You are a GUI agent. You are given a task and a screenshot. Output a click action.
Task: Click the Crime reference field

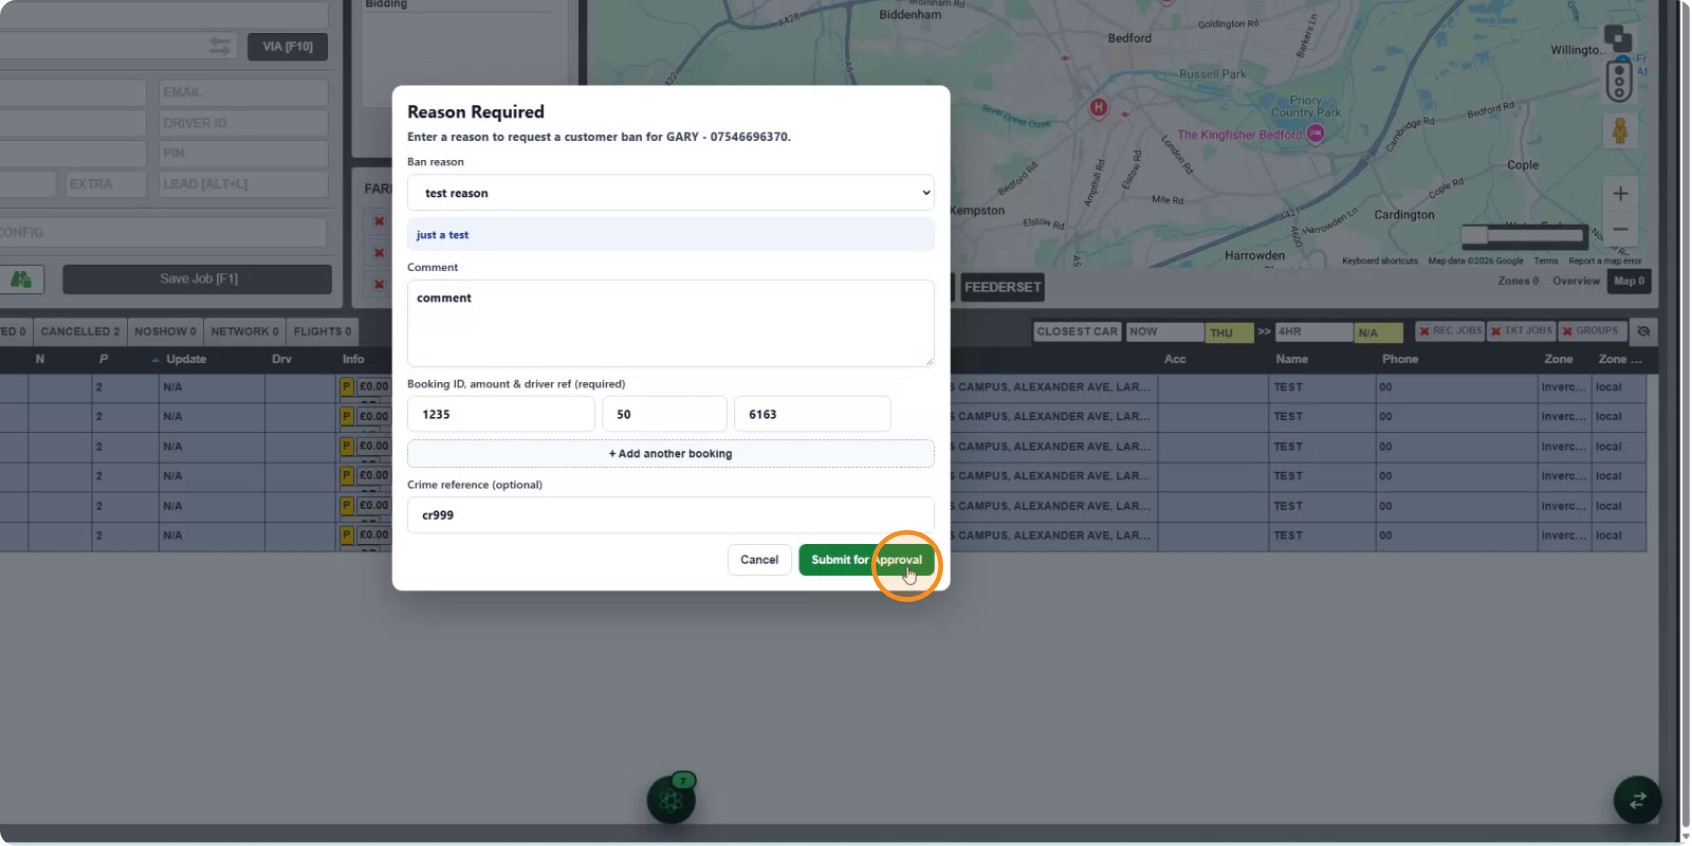pos(670,515)
